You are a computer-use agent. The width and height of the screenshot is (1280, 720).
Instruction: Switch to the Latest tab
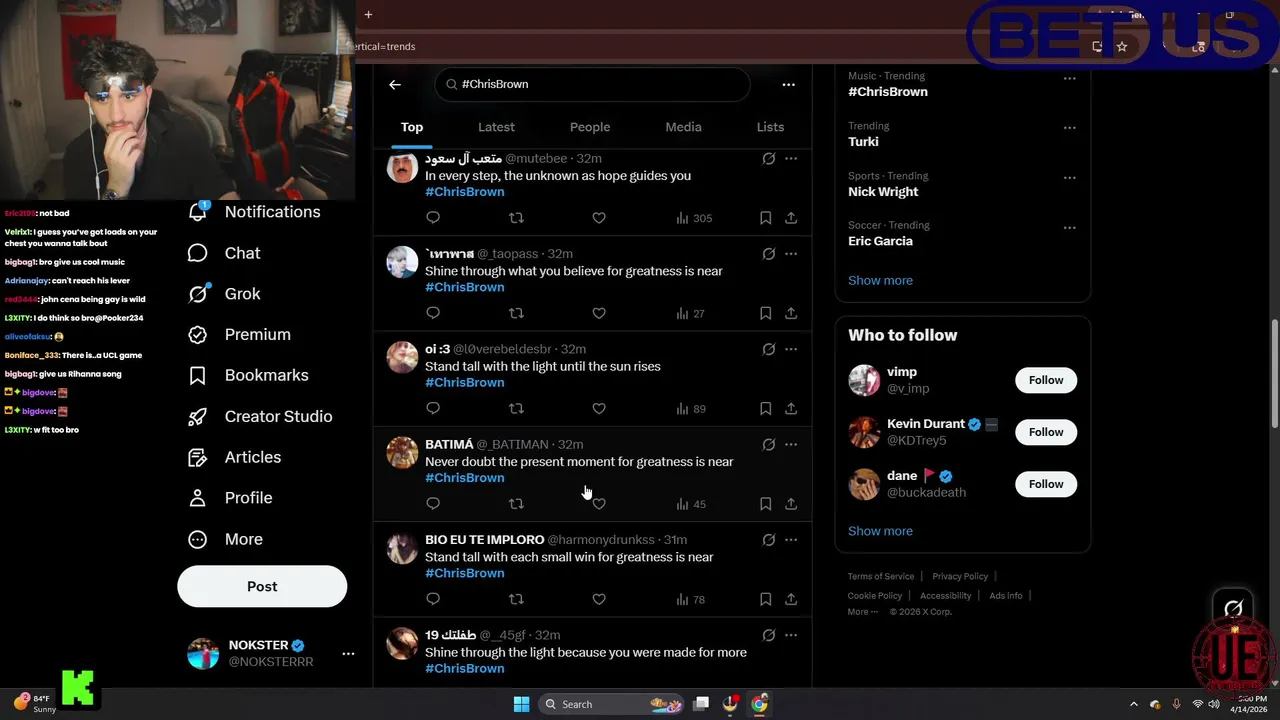click(x=496, y=127)
